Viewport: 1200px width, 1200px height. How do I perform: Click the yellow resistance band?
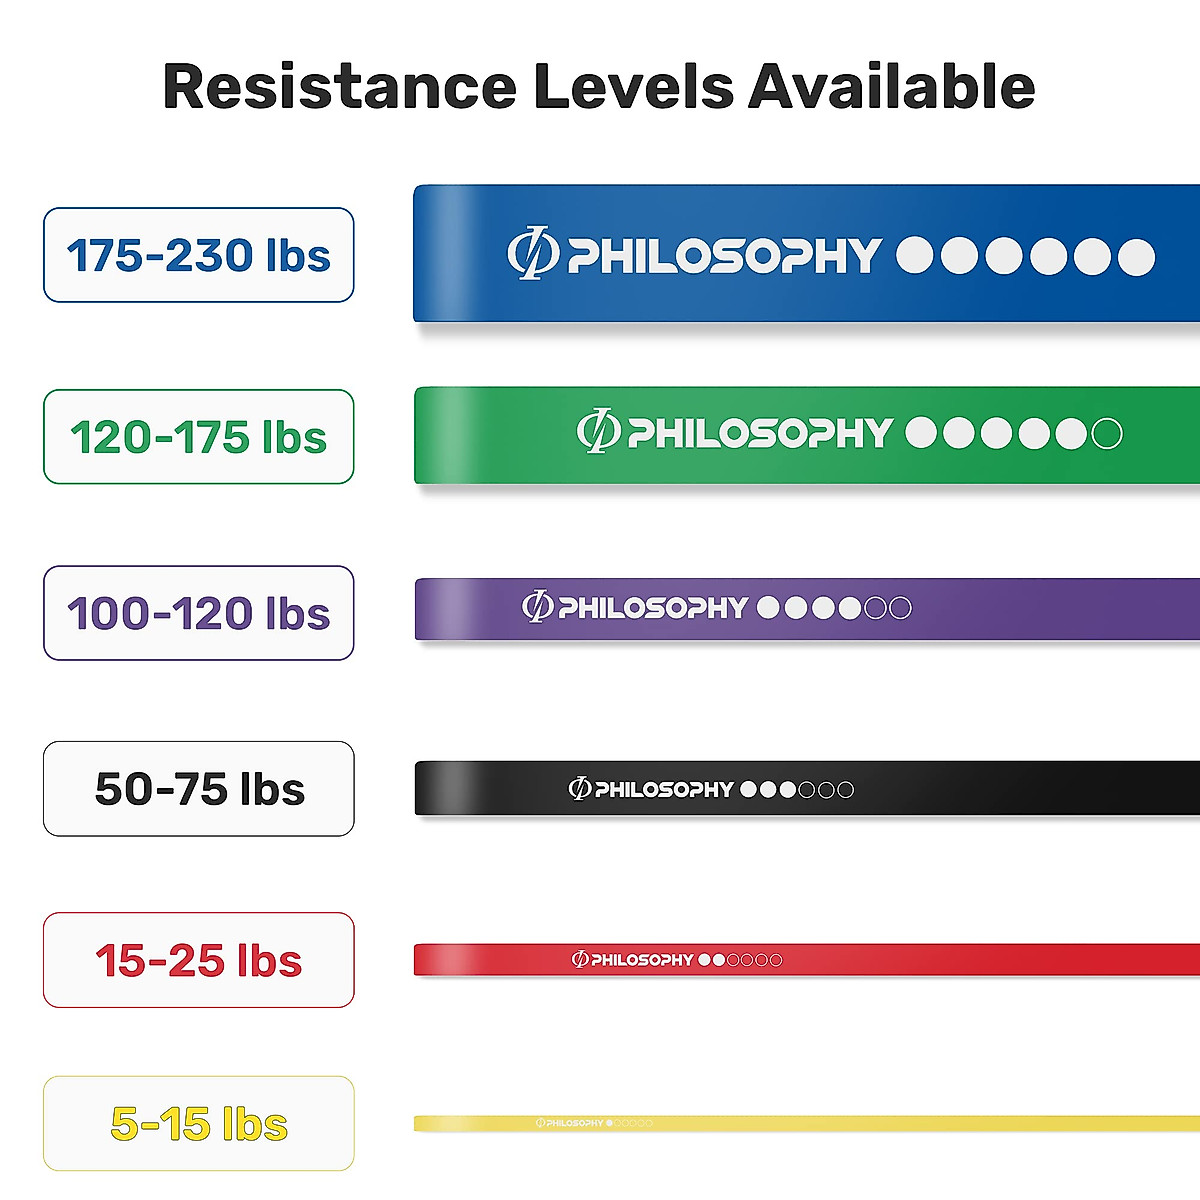(x=807, y=1123)
